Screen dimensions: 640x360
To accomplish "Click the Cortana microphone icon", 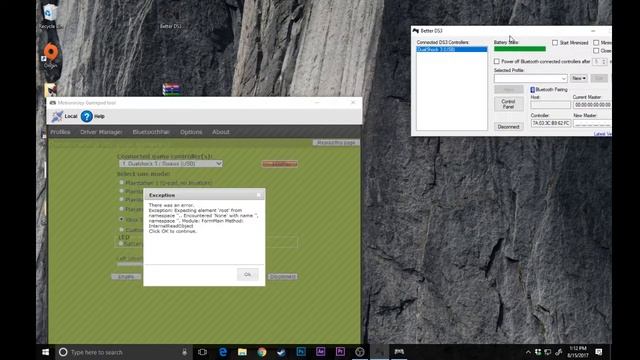I will click(x=184, y=352).
